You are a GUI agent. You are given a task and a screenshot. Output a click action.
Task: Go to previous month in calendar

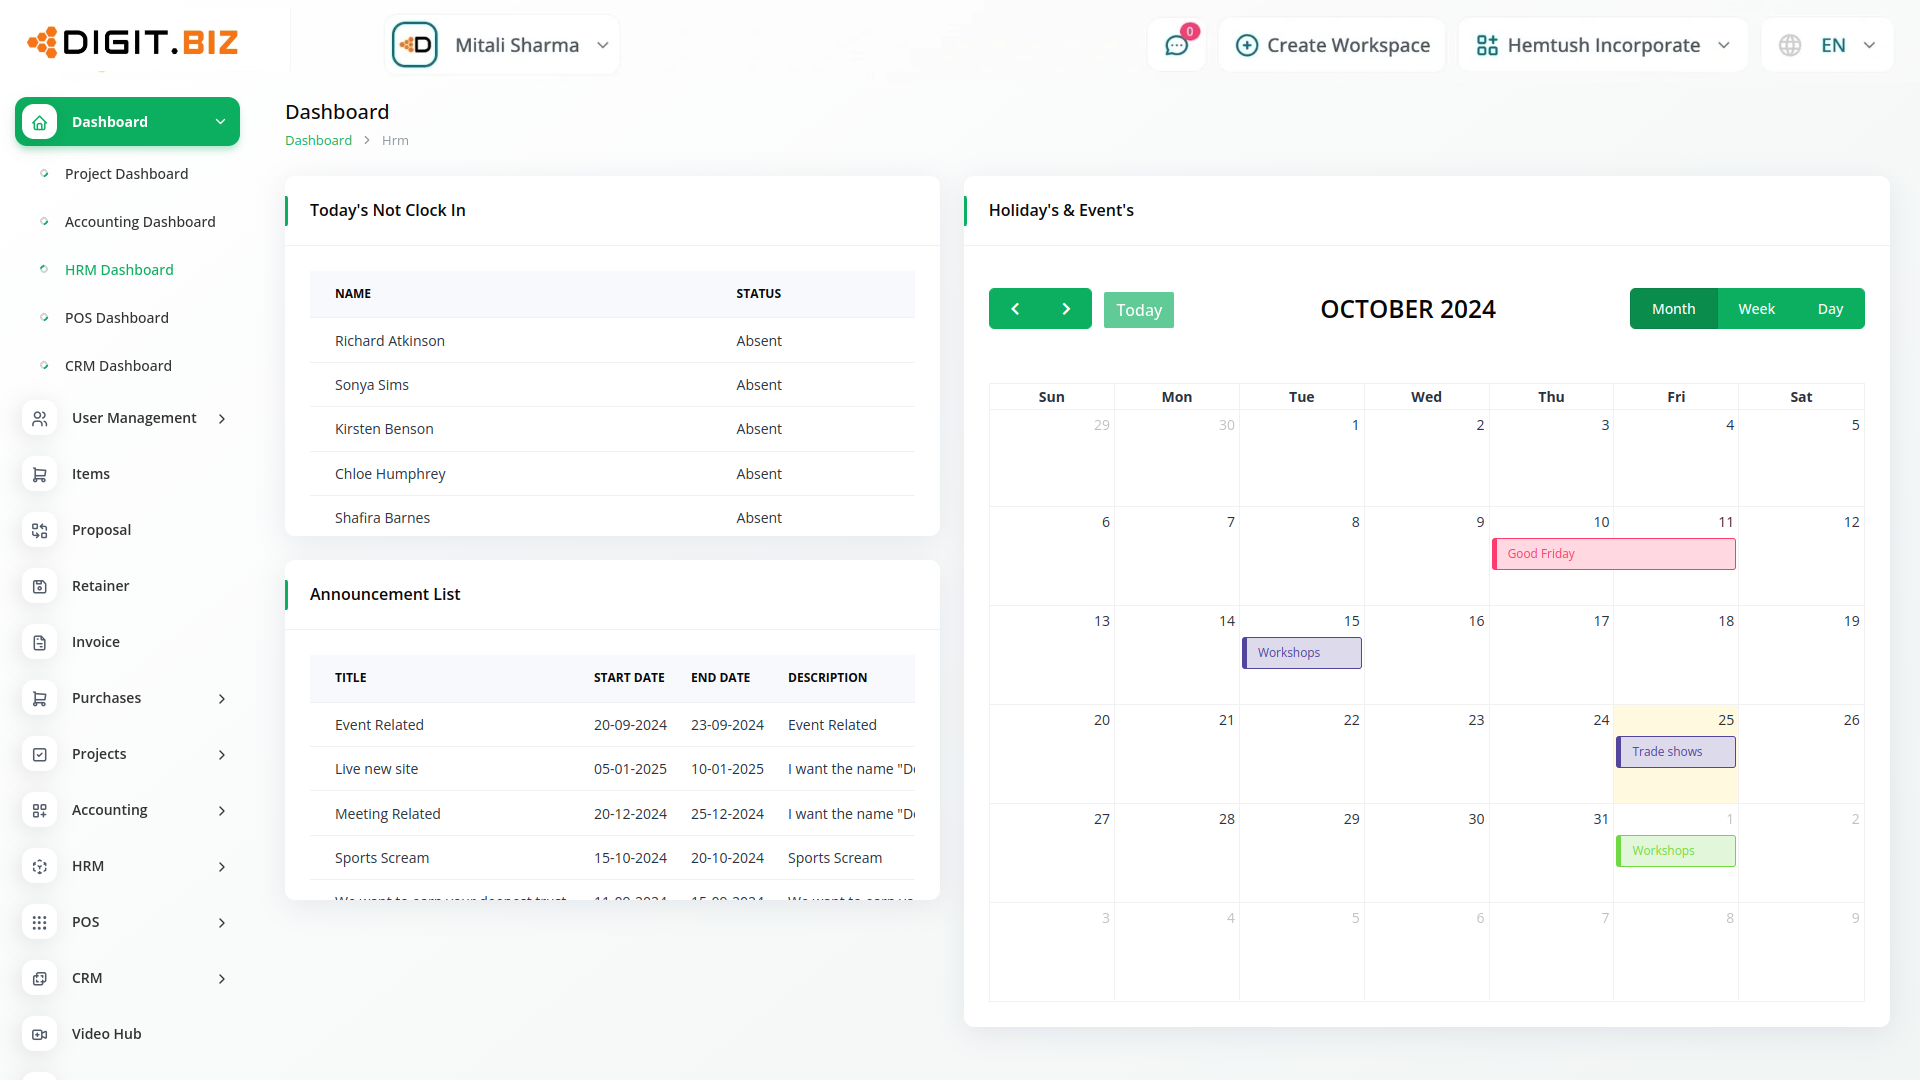pos(1015,309)
